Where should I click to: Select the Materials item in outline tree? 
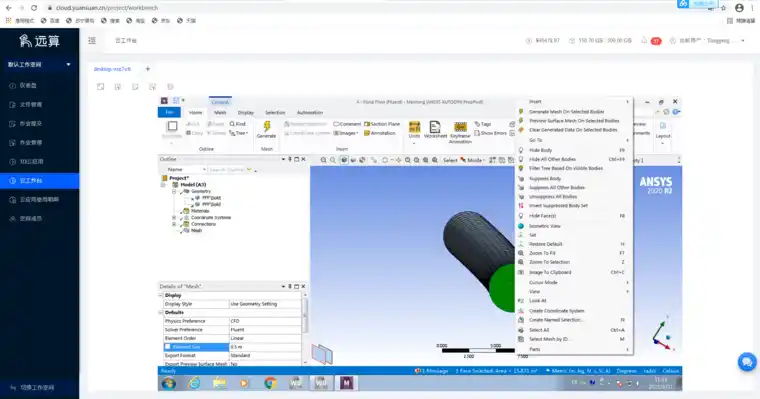[200, 211]
